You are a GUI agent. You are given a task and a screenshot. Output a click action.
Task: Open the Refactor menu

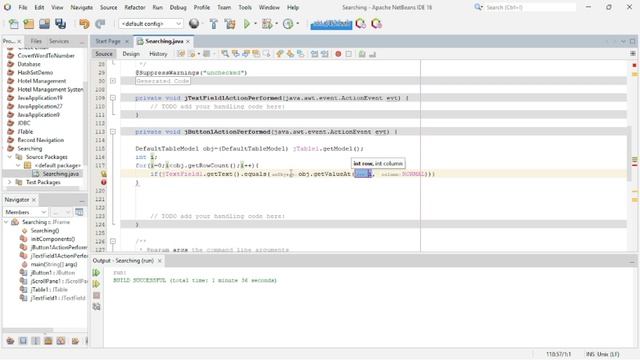pyautogui.click(x=135, y=7)
